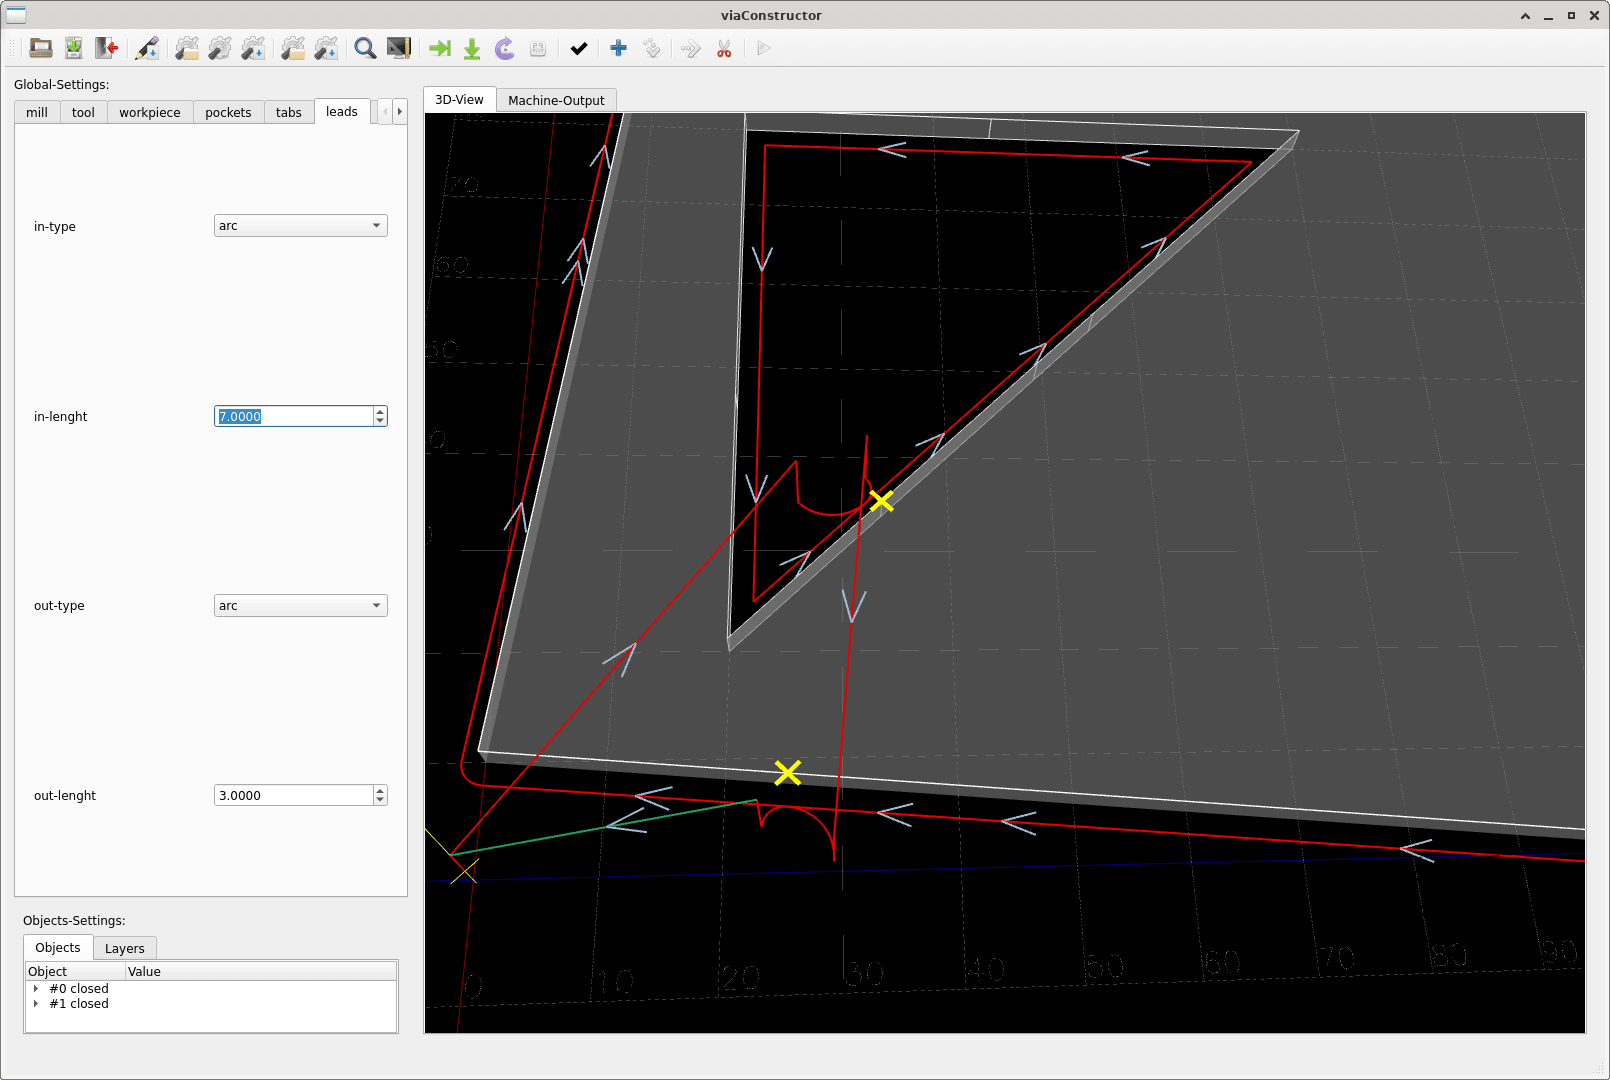This screenshot has height=1080, width=1610.
Task: Increase in-lenght with up stepper
Action: pyautogui.click(x=380, y=411)
